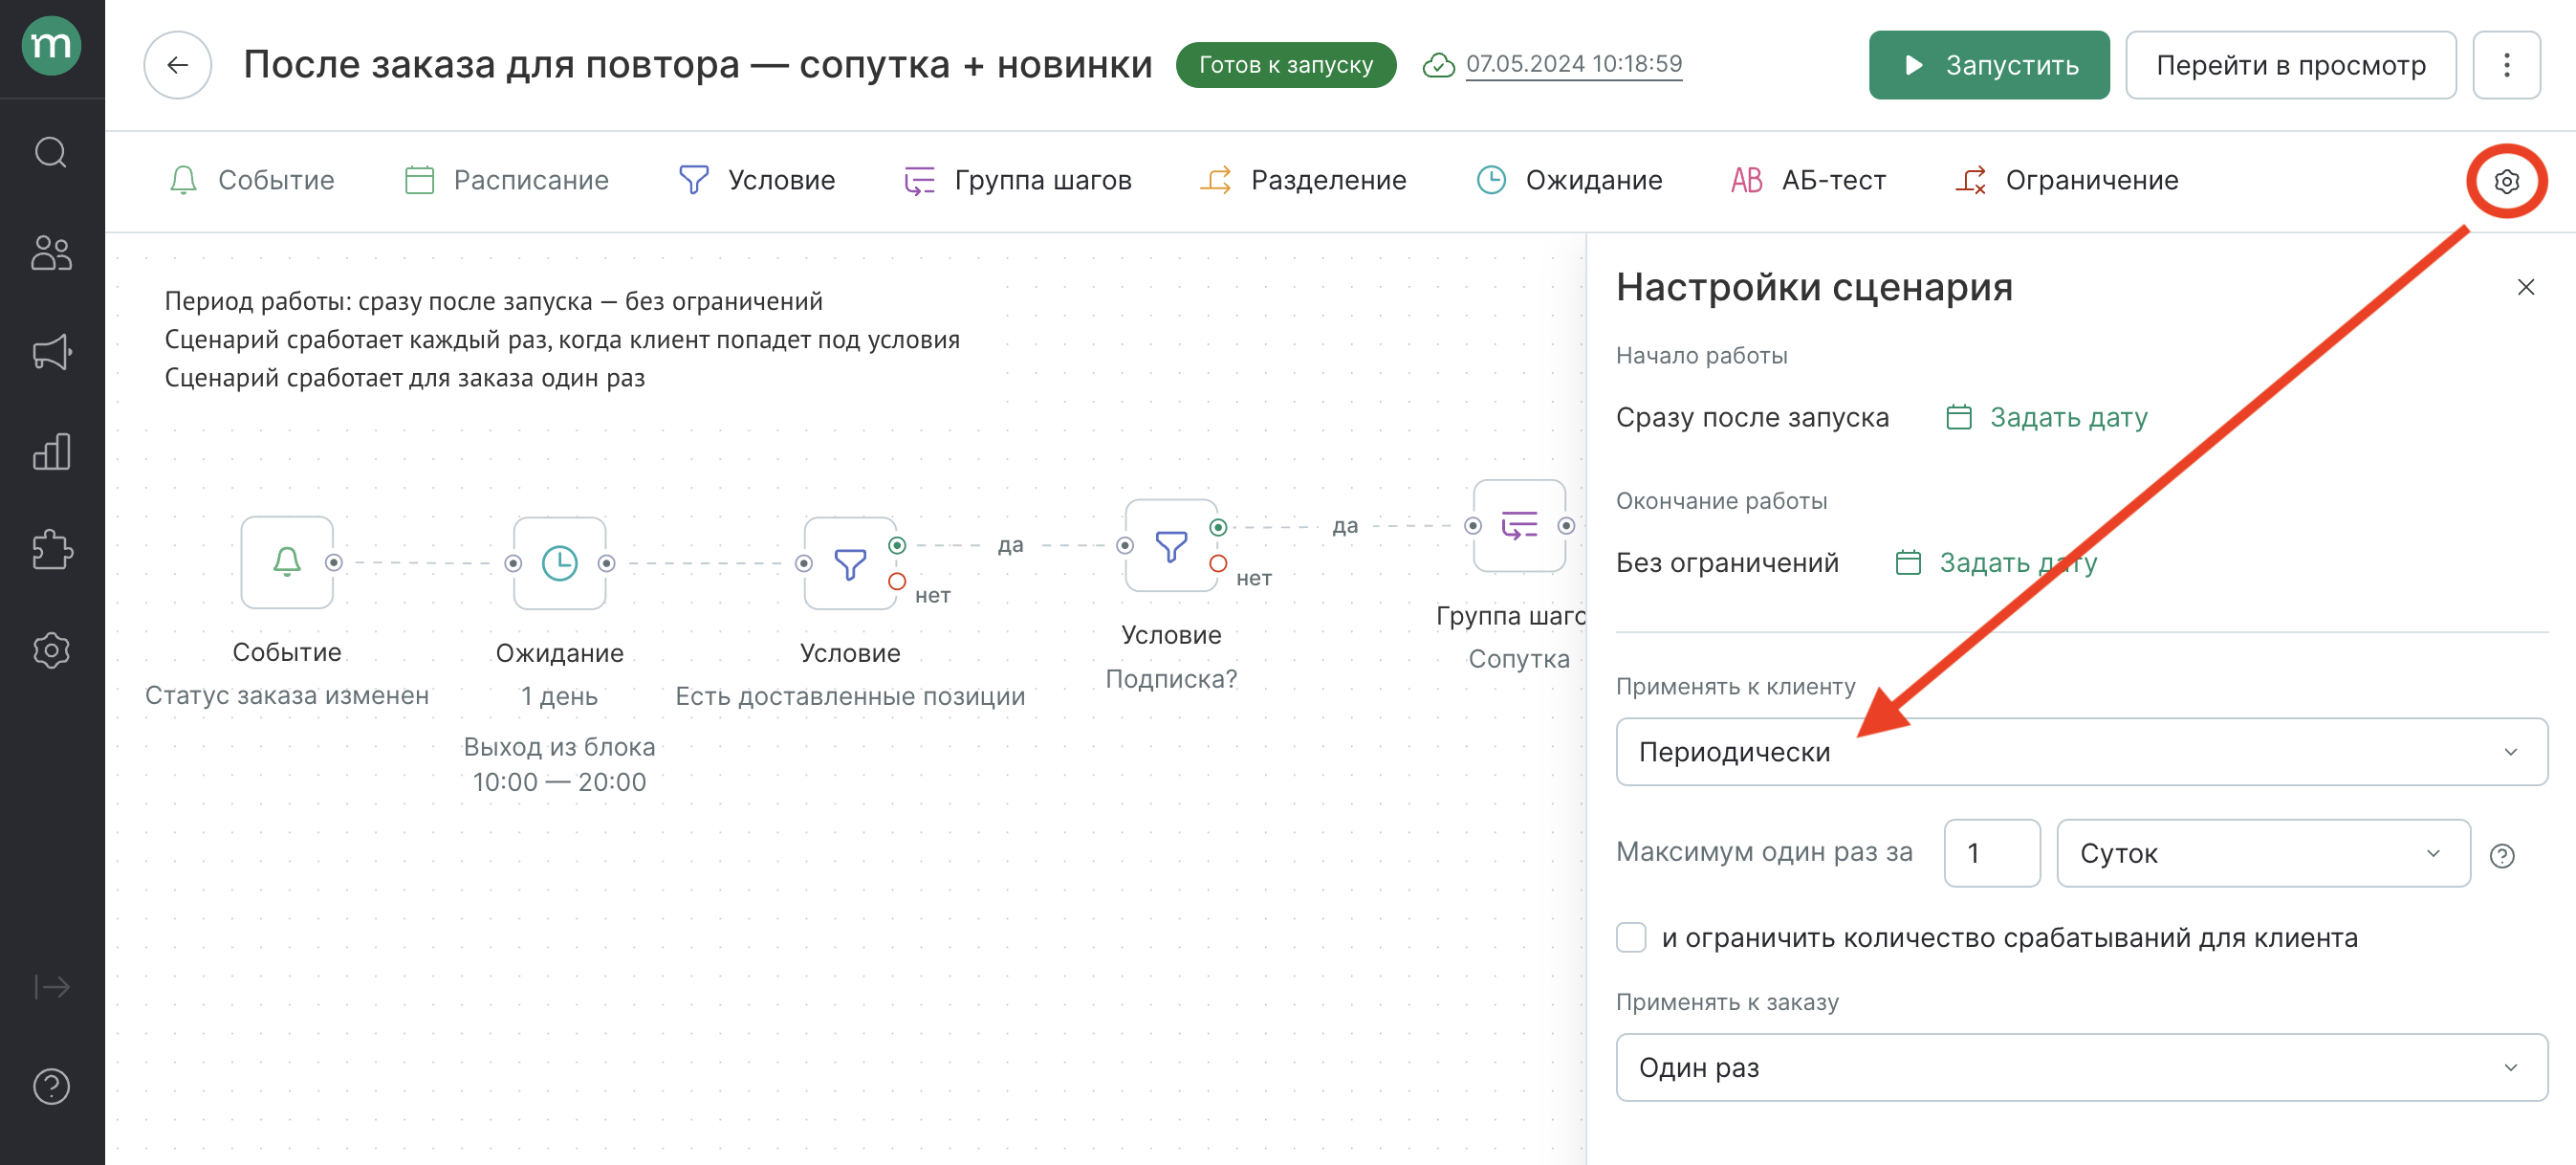Open search in the left sidebar

tap(51, 153)
